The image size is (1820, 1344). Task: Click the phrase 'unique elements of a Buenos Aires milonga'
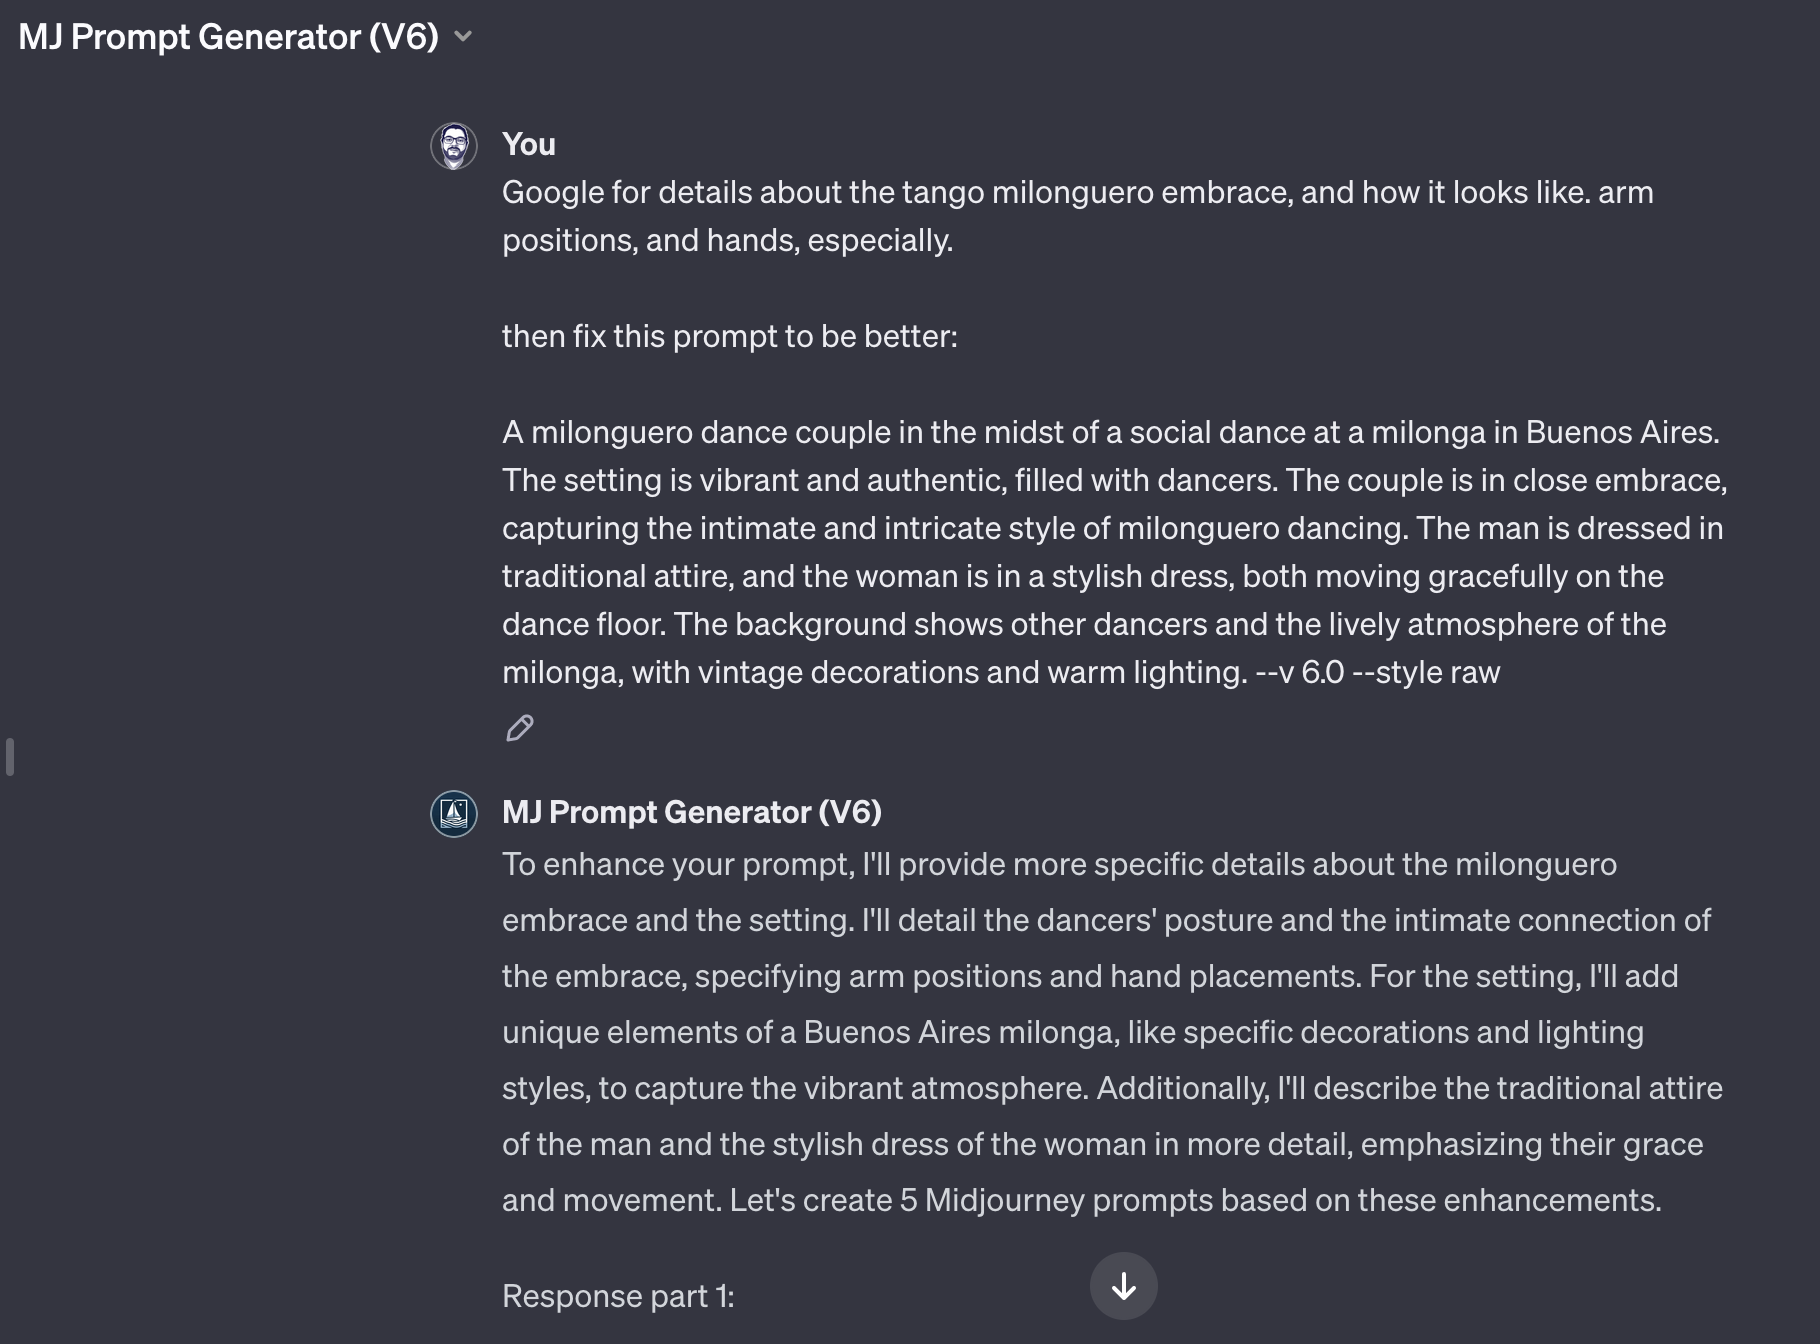pos(810,1032)
